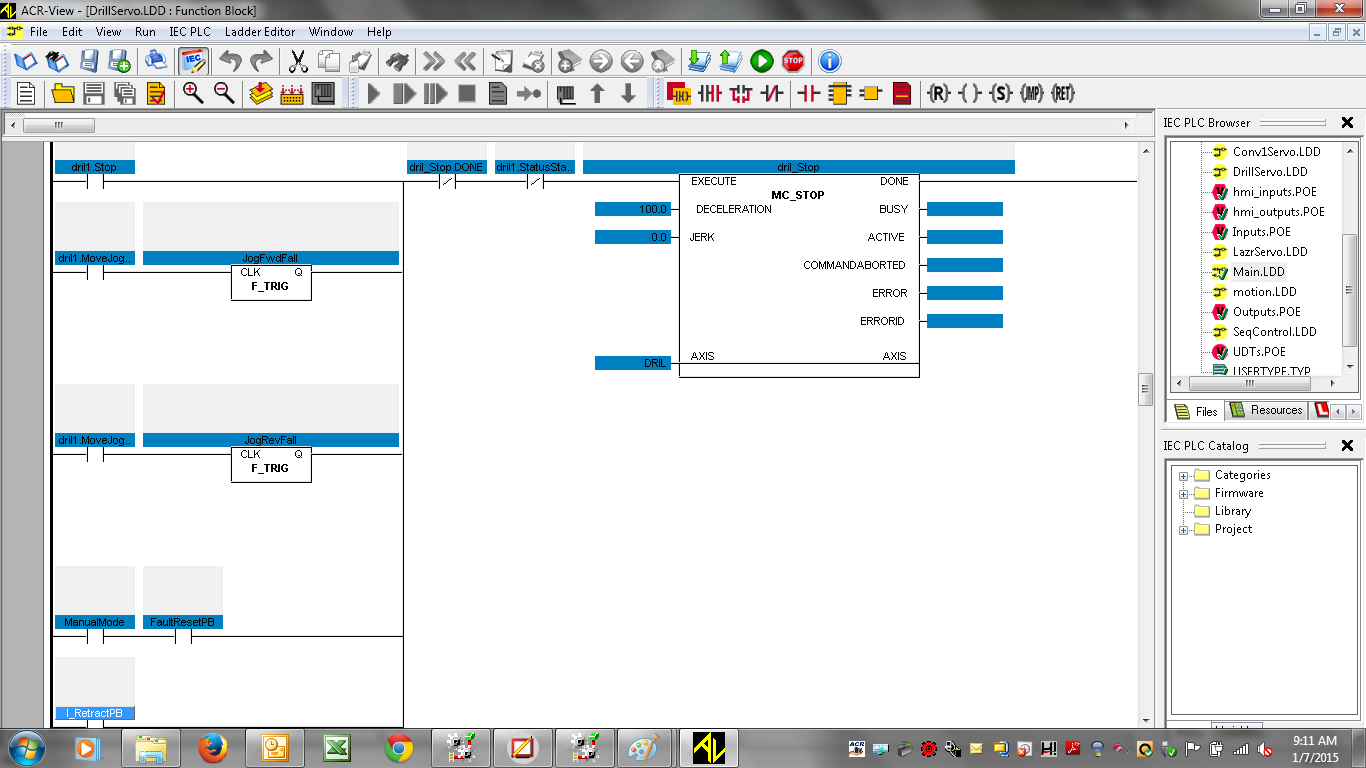This screenshot has height=768, width=1366.
Task: Click the green Run play icon
Action: pos(762,62)
